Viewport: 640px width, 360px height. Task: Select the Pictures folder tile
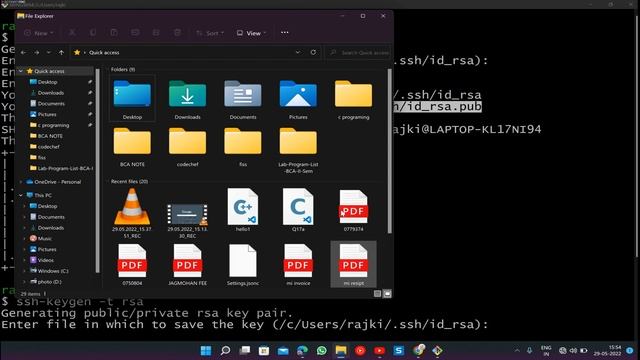[298, 99]
